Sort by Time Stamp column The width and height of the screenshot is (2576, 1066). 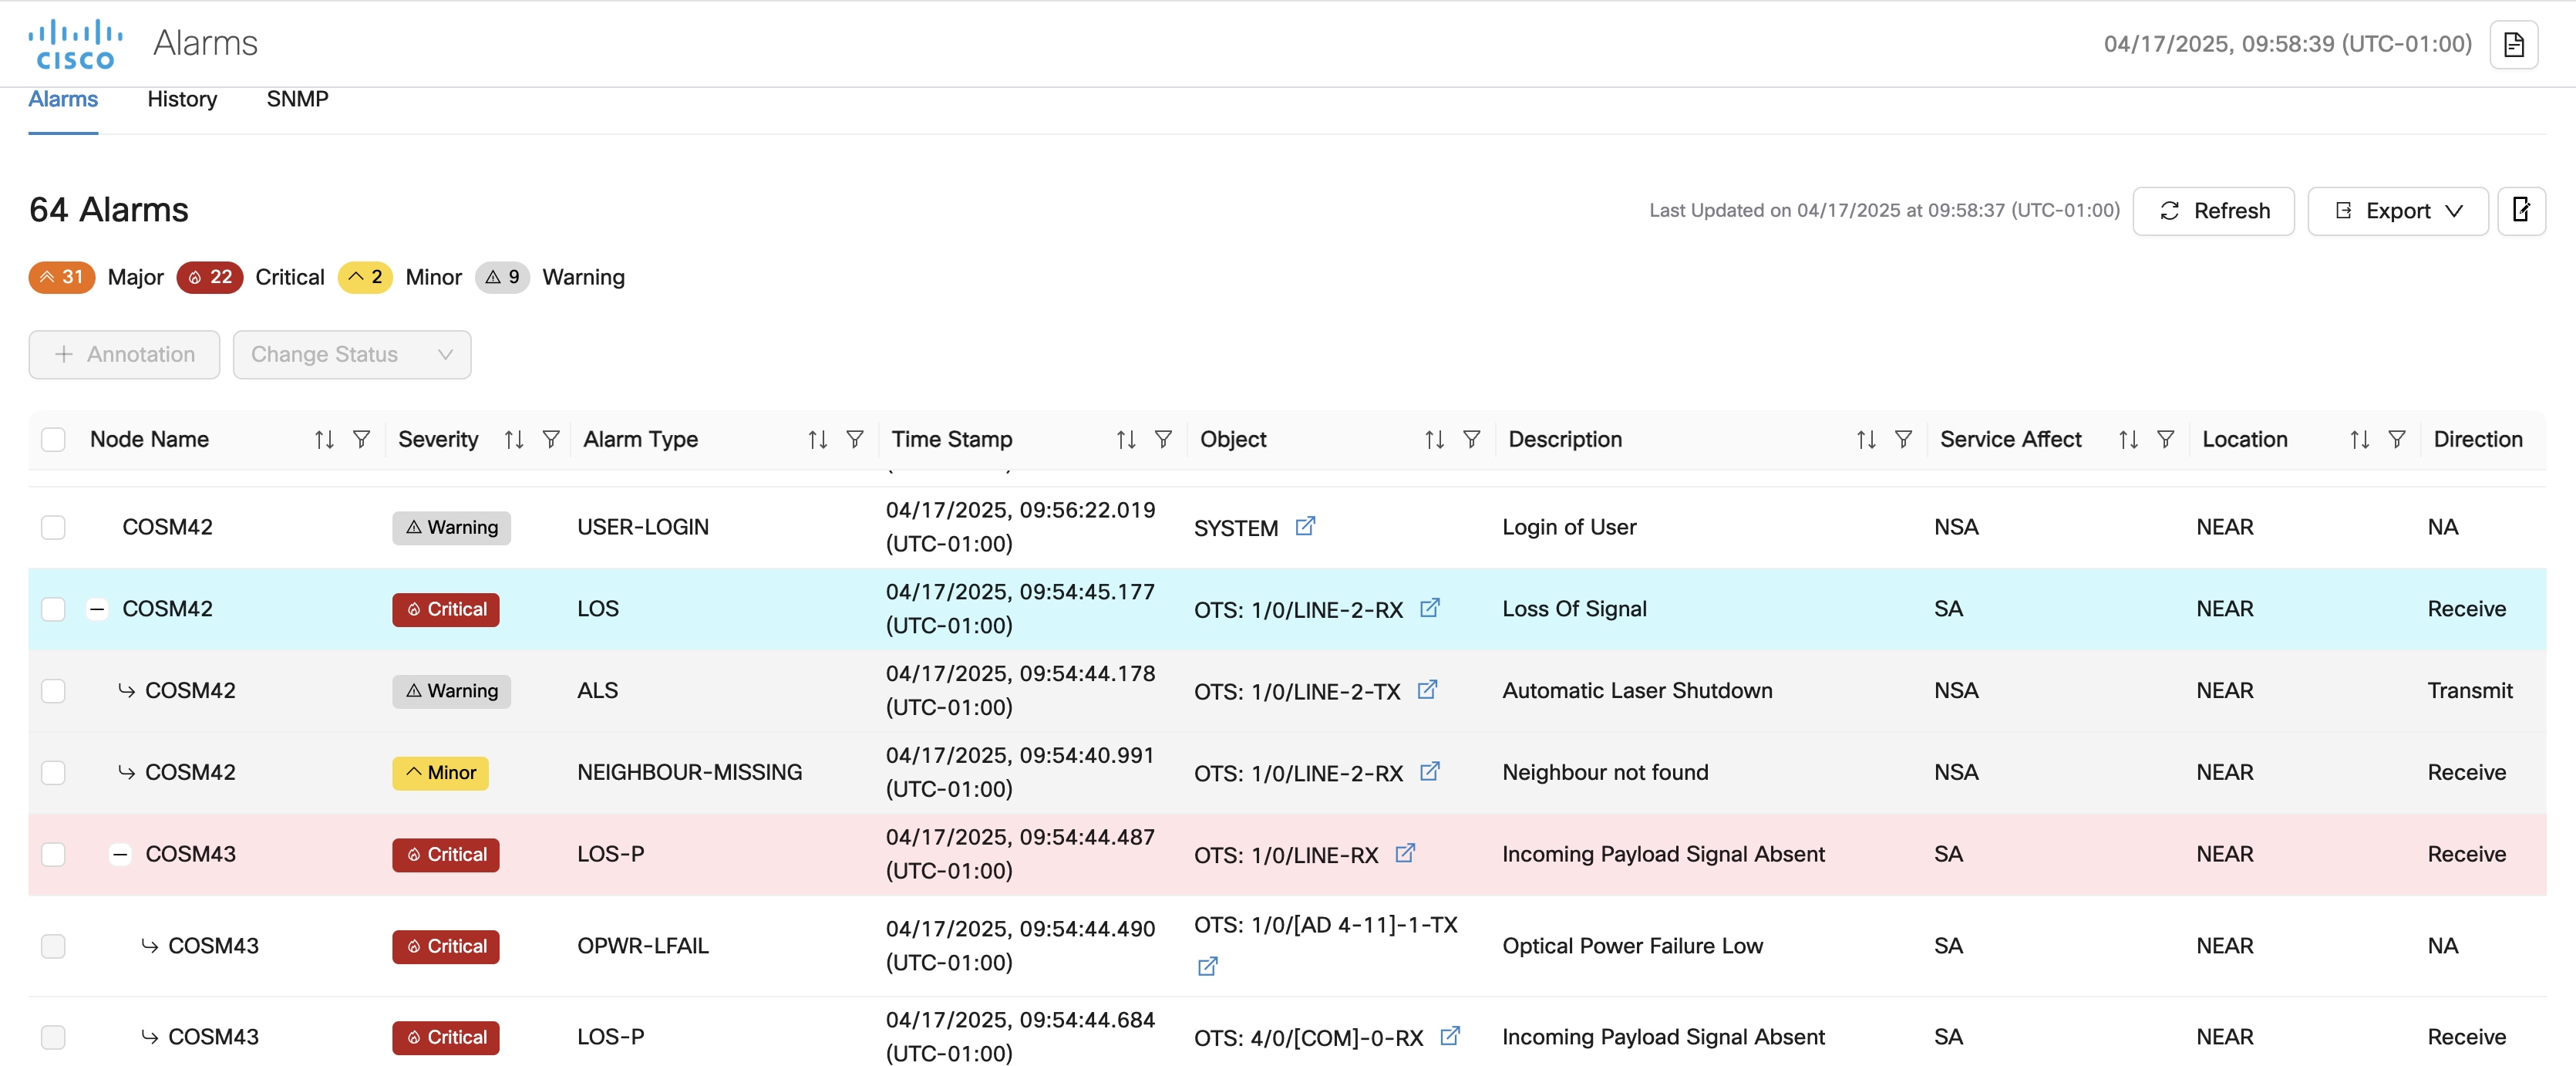pos(1126,439)
